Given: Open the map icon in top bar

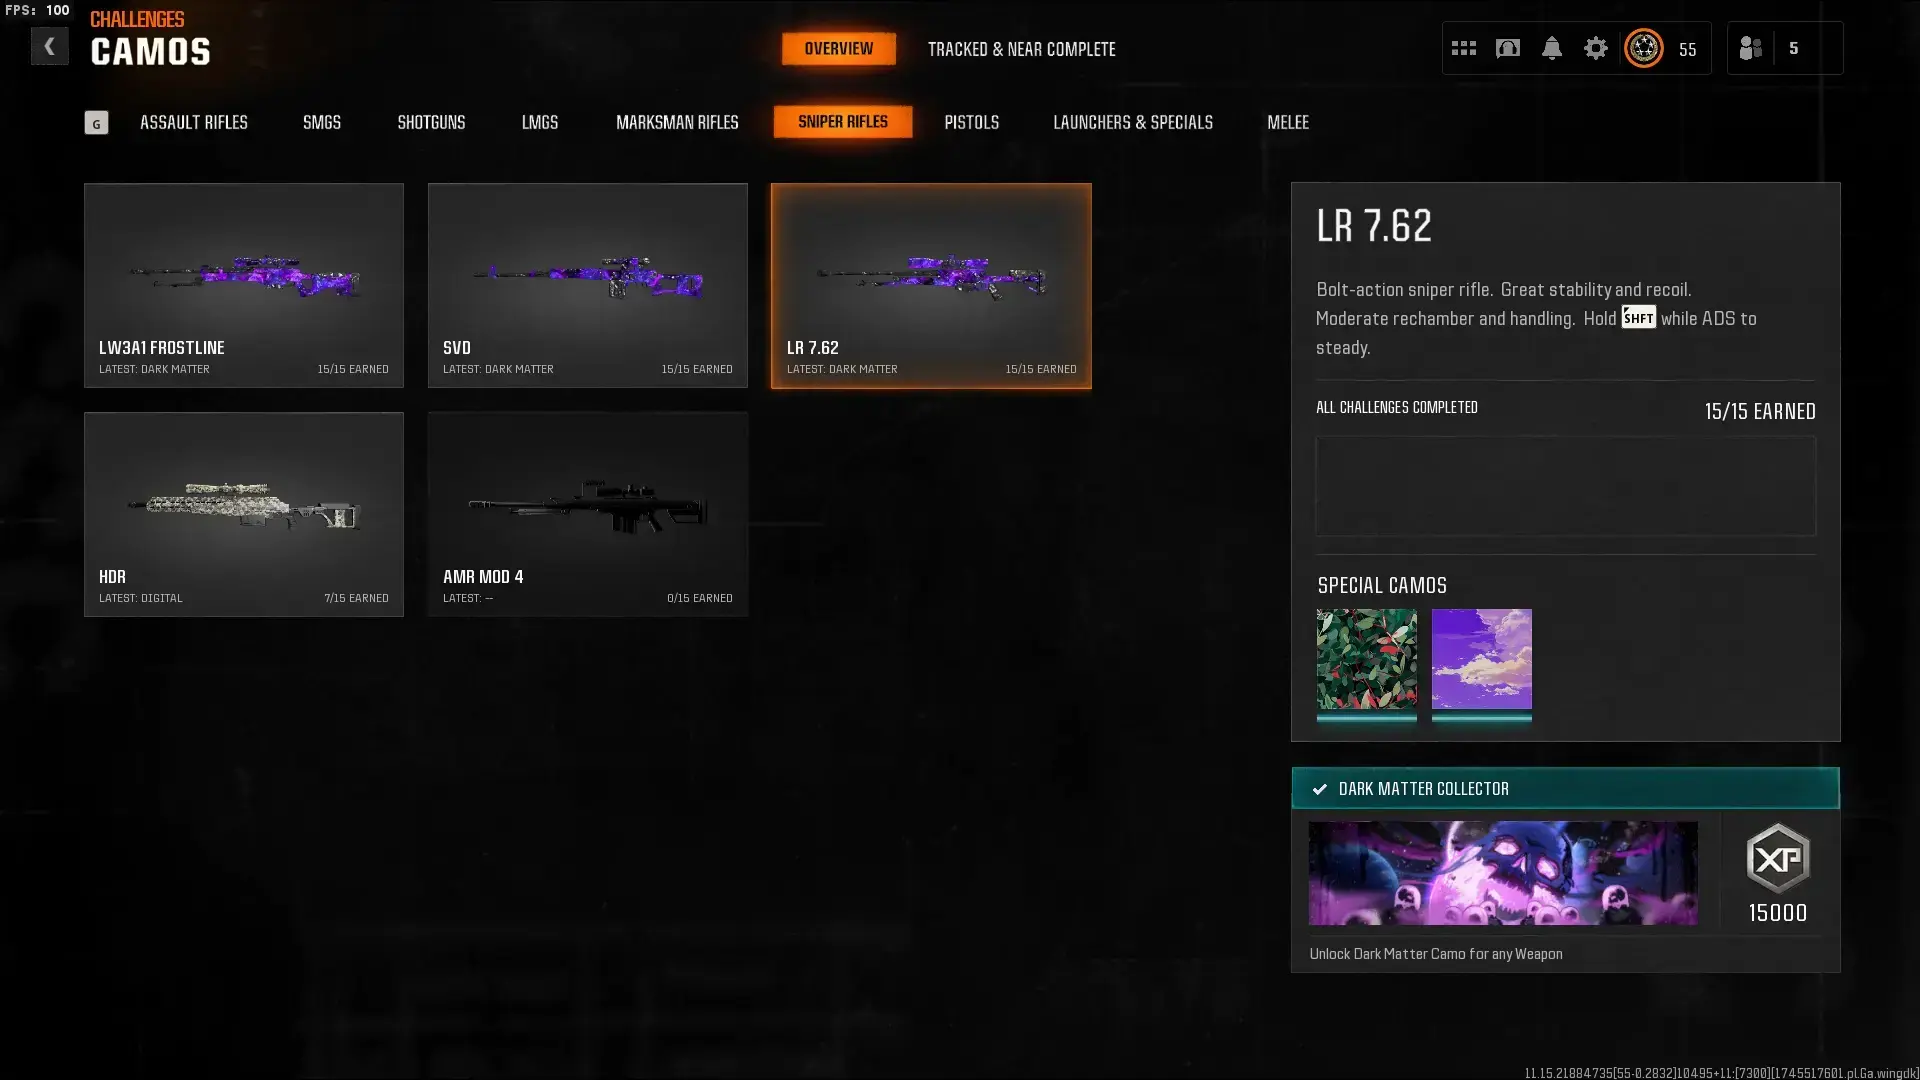Looking at the screenshot, I should click(1507, 48).
